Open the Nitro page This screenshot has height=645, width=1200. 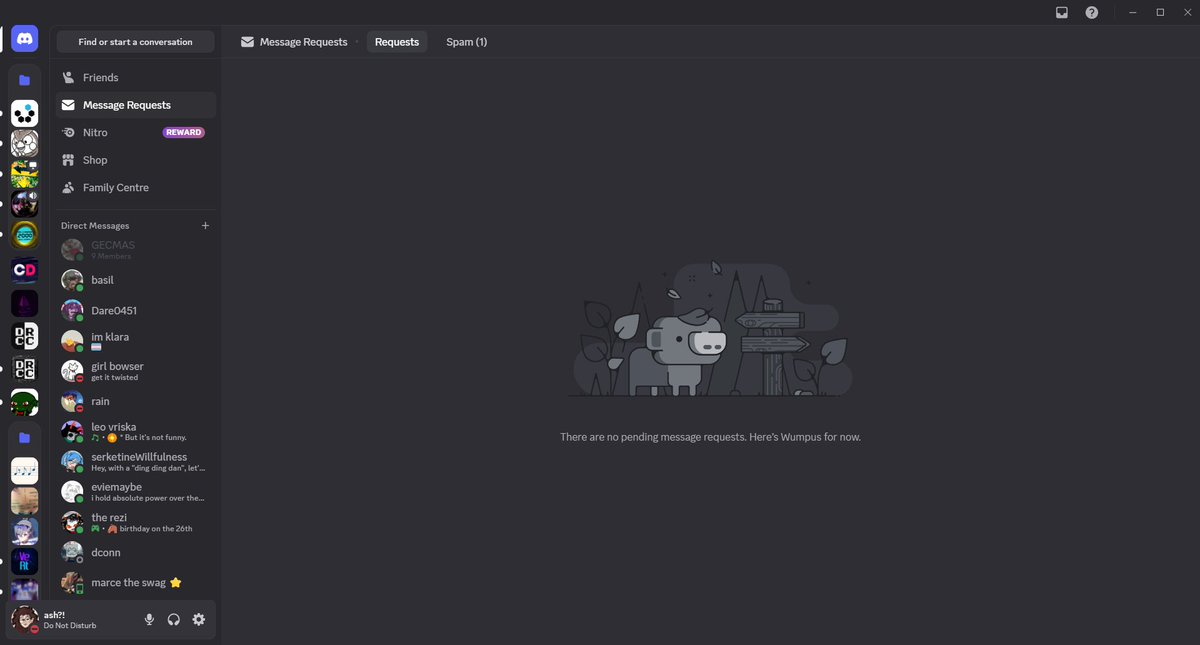136,132
